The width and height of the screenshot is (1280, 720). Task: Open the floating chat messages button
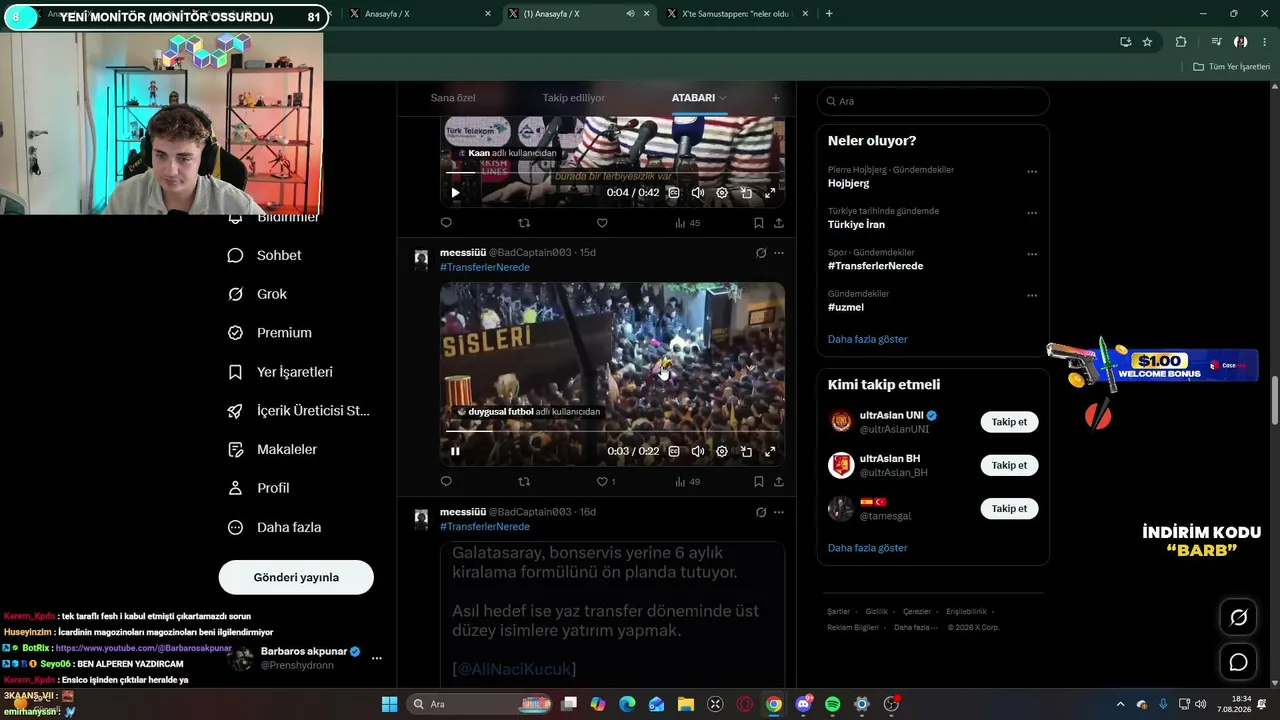pos(1238,662)
